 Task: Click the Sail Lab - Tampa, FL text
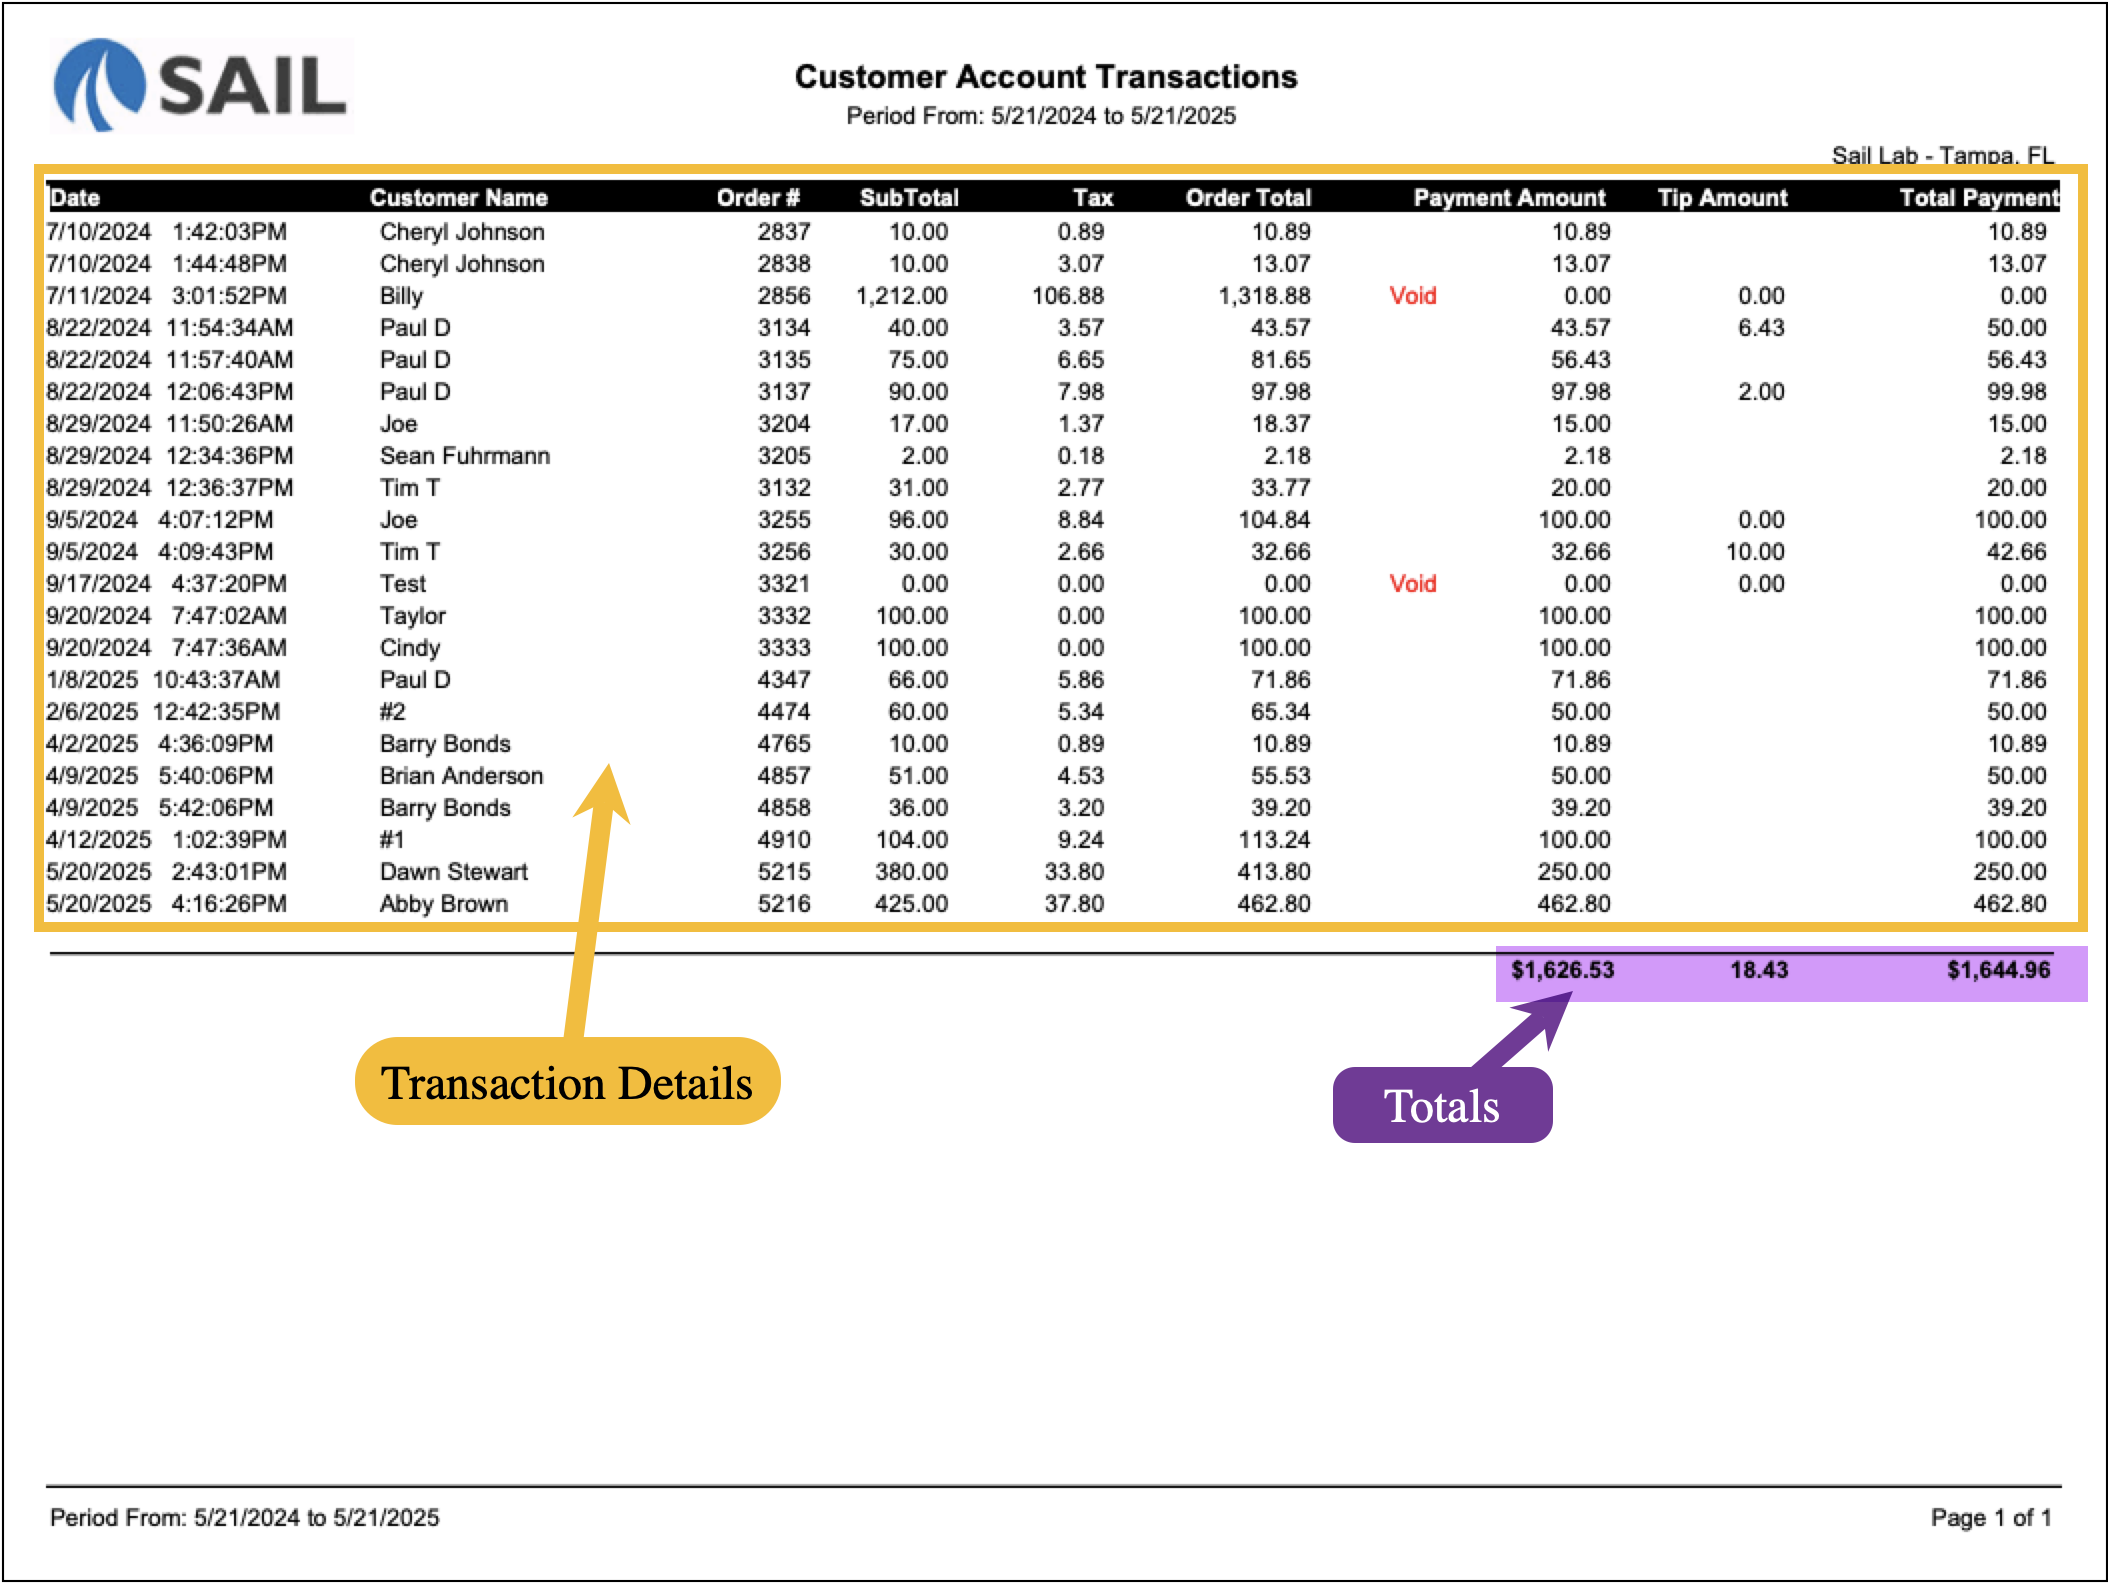click(1941, 155)
